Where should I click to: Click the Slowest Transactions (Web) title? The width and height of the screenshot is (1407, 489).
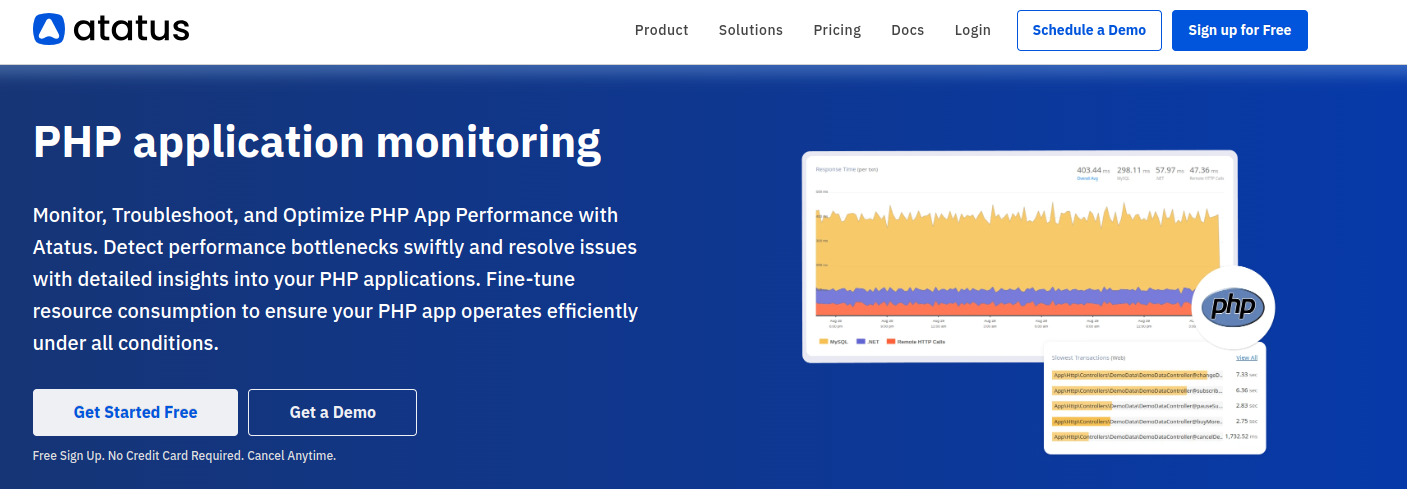point(1089,357)
